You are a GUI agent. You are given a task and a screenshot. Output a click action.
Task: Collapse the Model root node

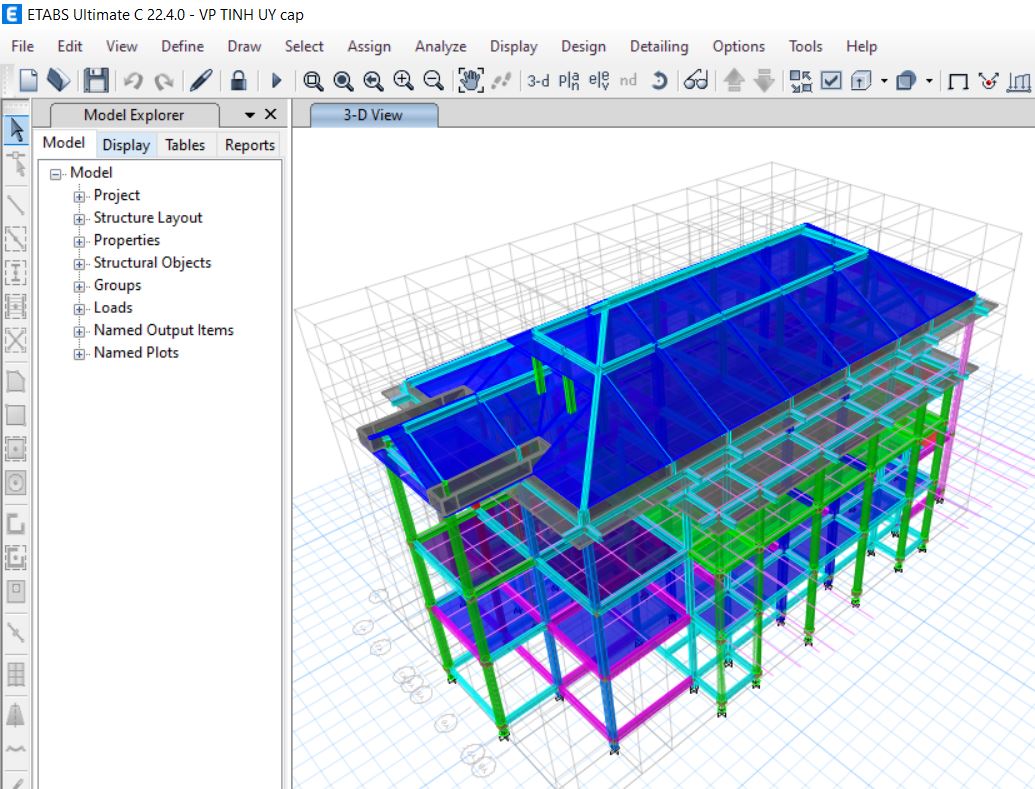pos(56,174)
